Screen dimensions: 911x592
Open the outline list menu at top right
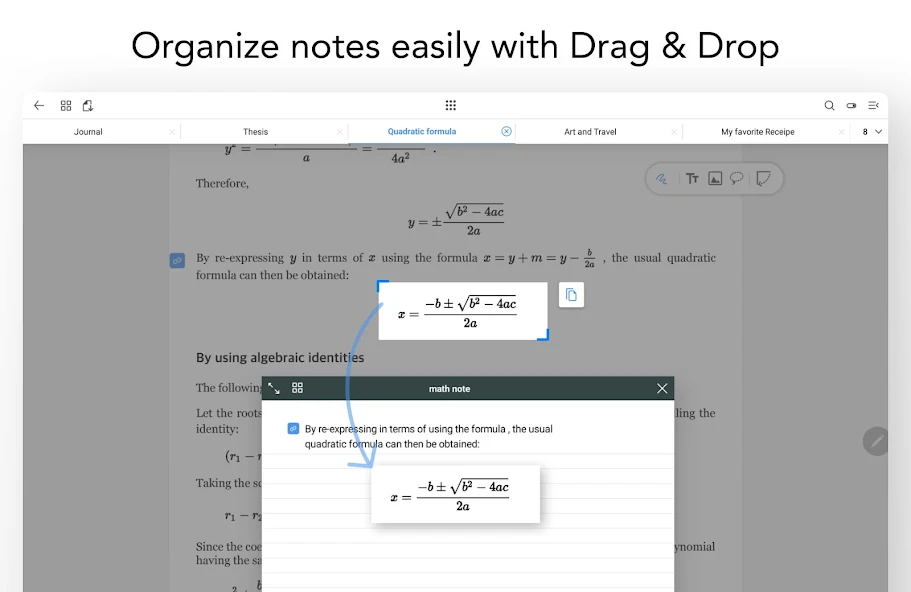pos(873,105)
